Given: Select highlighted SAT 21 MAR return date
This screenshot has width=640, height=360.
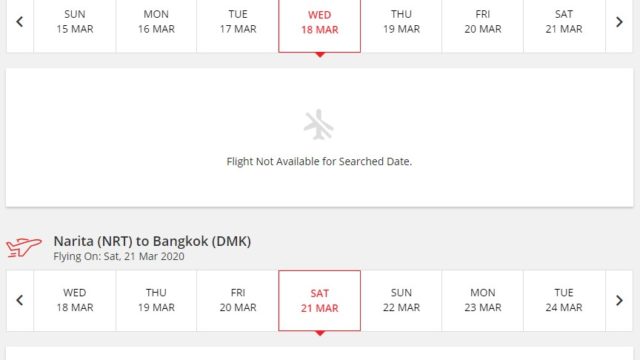Looking at the screenshot, I should pos(320,301).
